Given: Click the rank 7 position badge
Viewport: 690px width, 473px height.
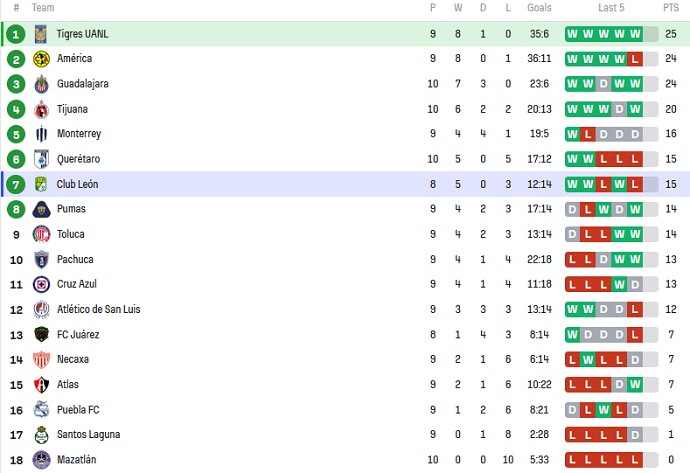Looking at the screenshot, I should pos(15,184).
